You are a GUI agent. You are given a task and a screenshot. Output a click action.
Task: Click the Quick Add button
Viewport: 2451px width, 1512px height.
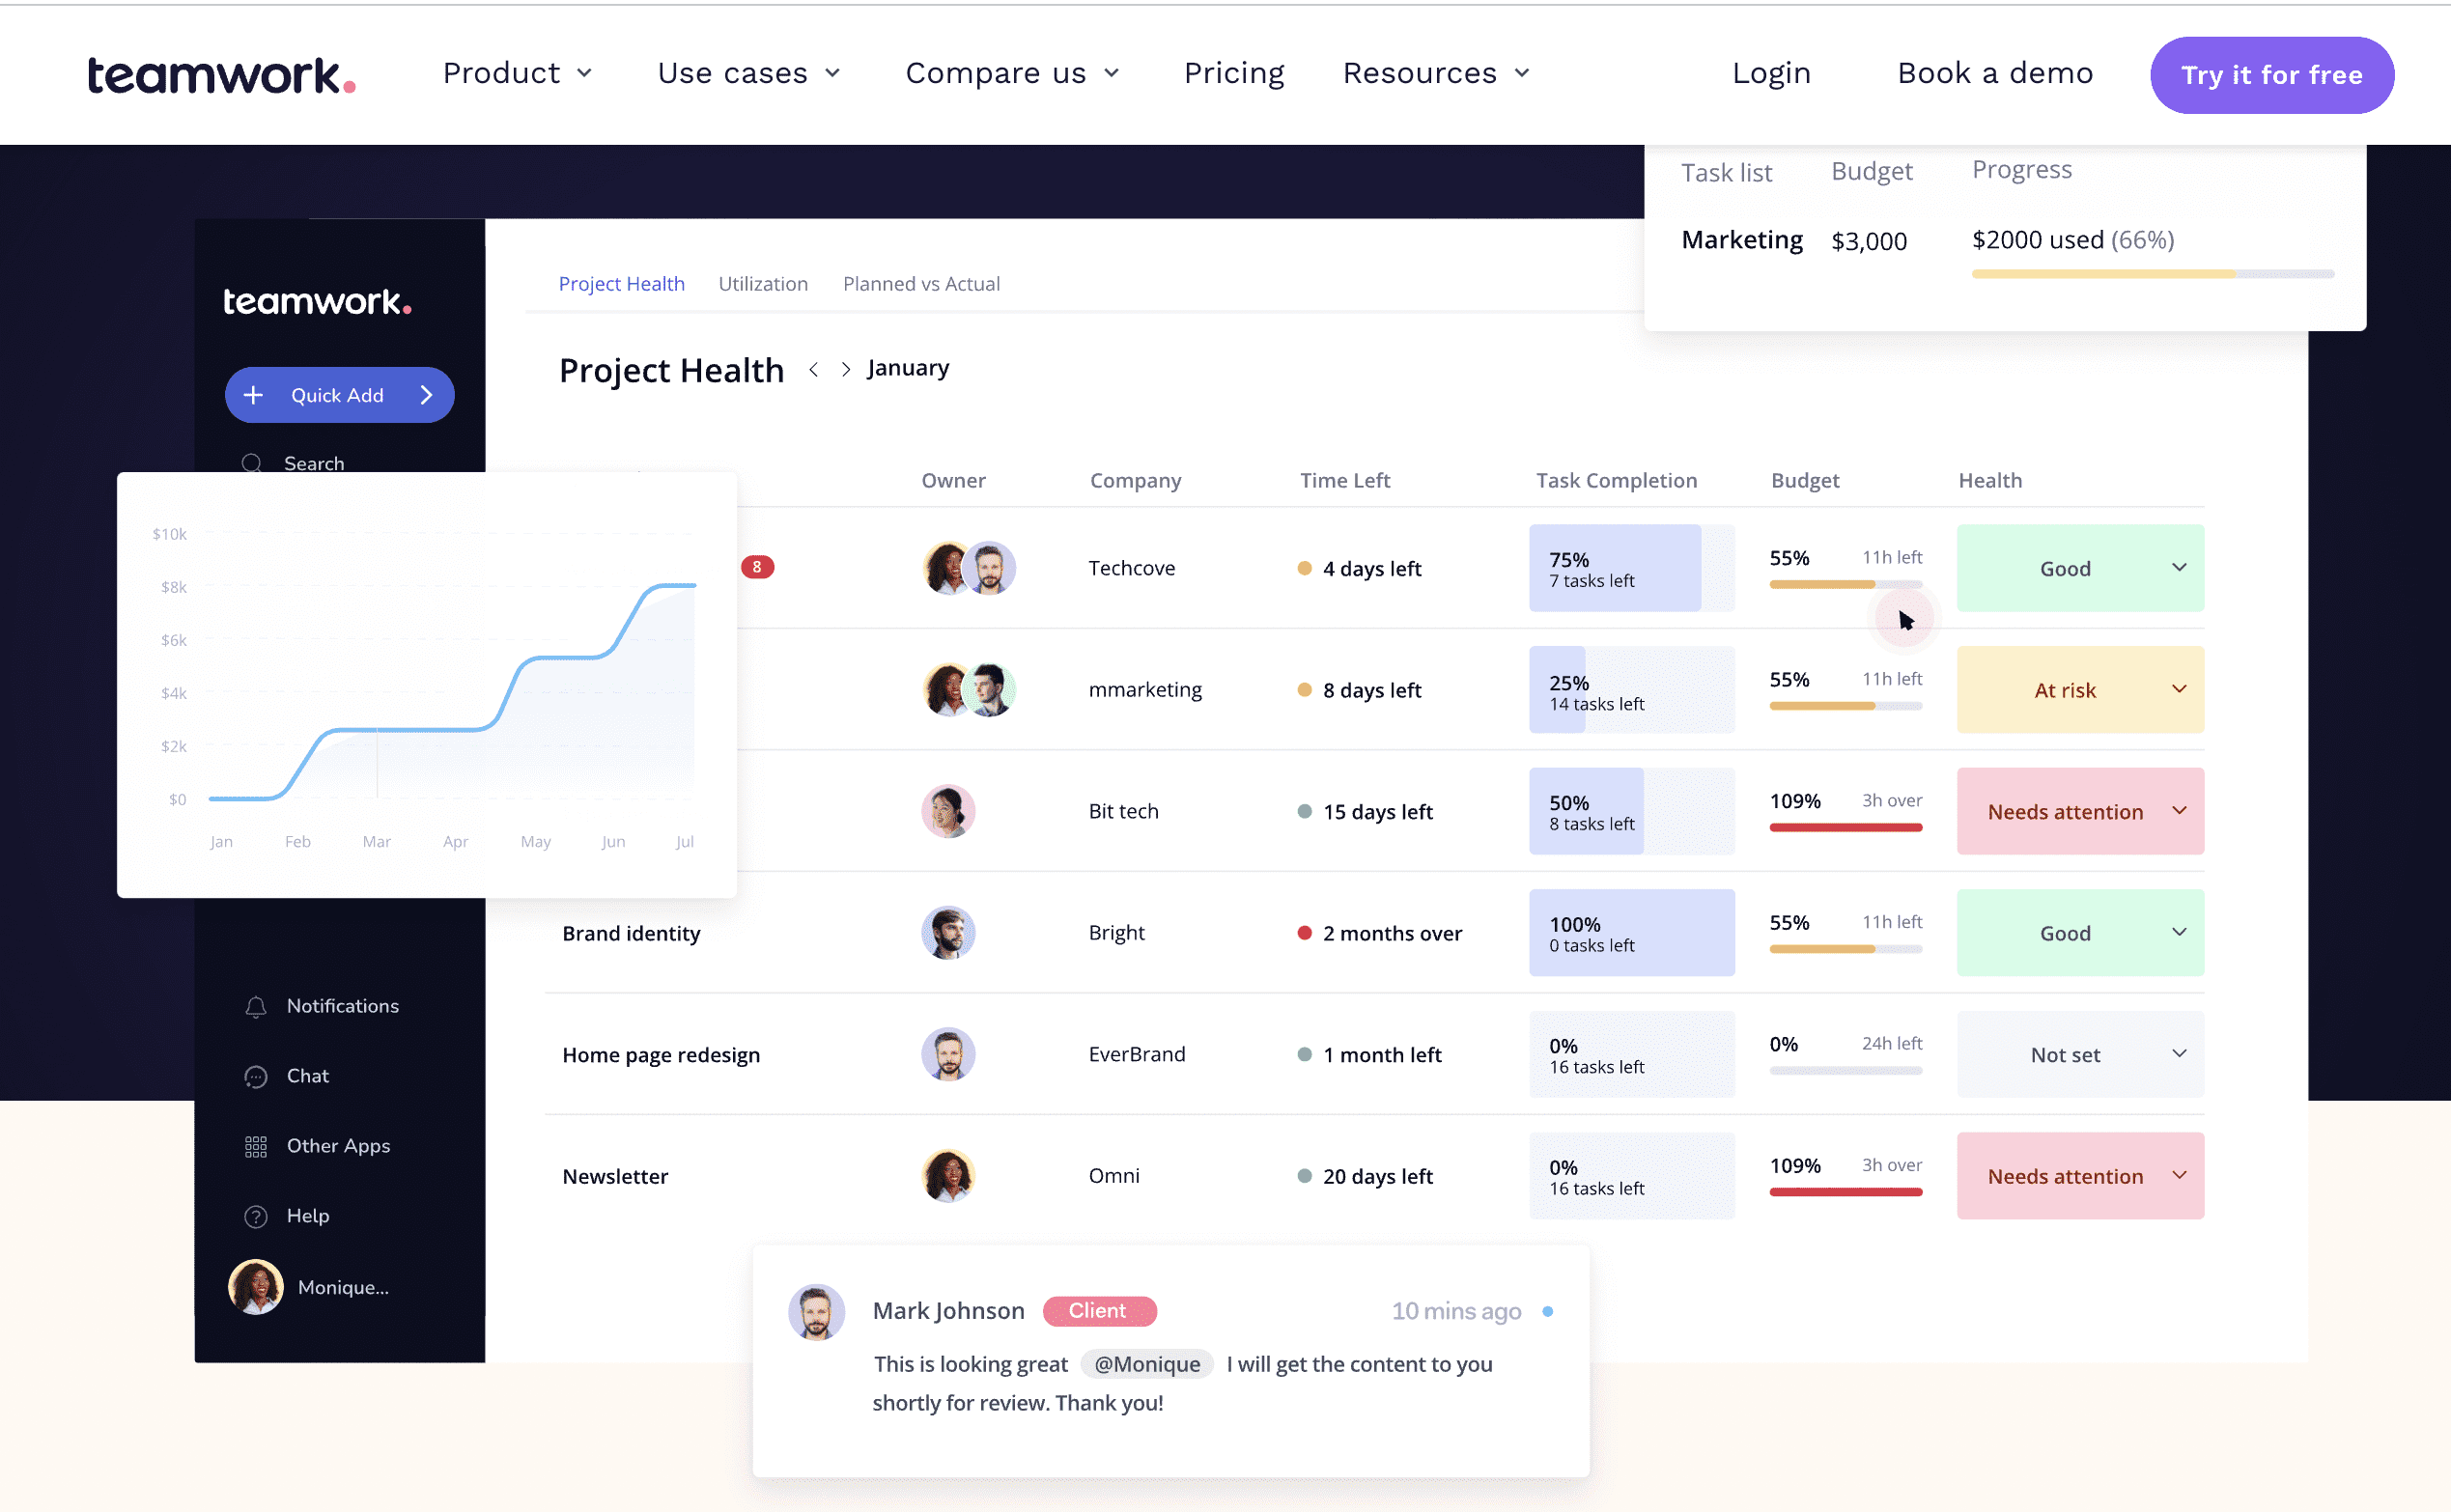point(338,394)
